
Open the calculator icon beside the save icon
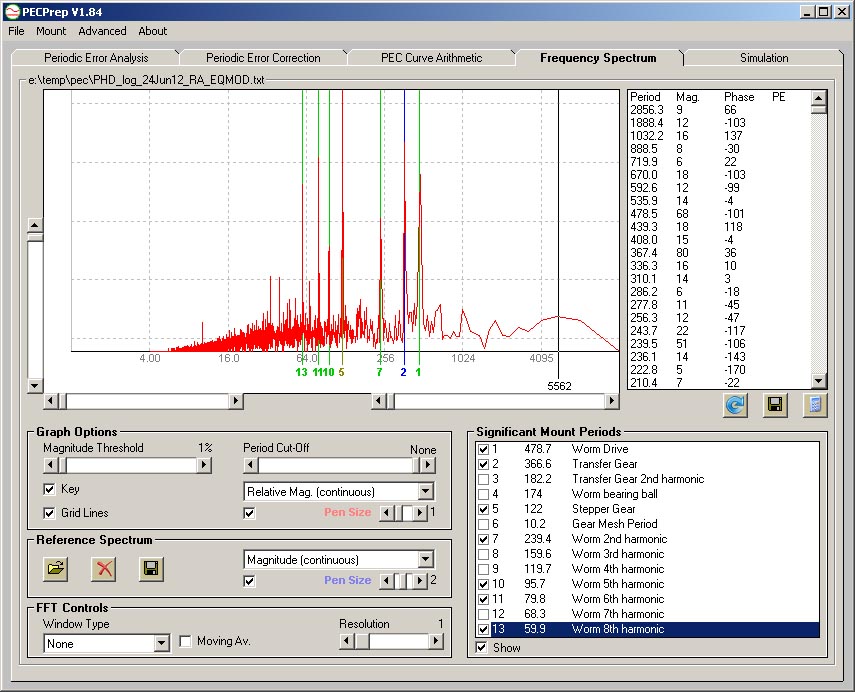[x=815, y=405]
